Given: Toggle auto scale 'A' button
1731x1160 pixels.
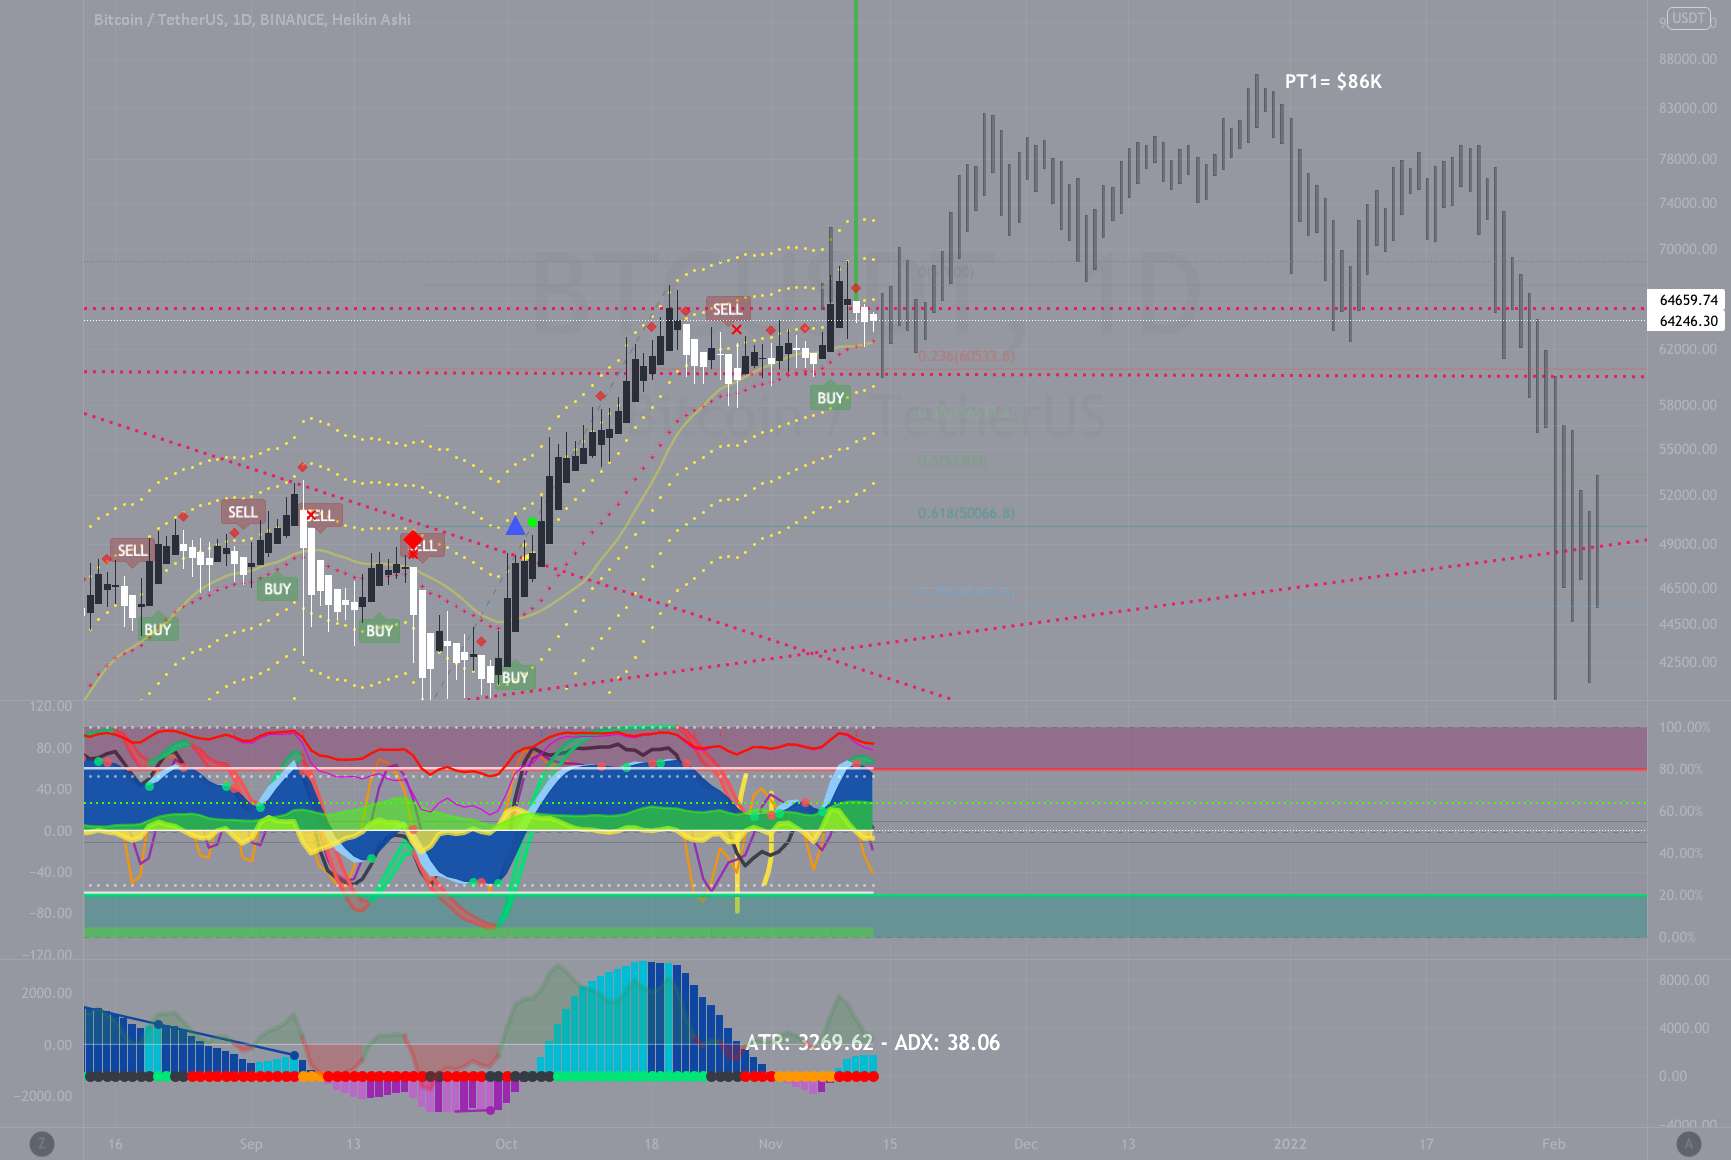Looking at the screenshot, I should tap(1687, 1144).
